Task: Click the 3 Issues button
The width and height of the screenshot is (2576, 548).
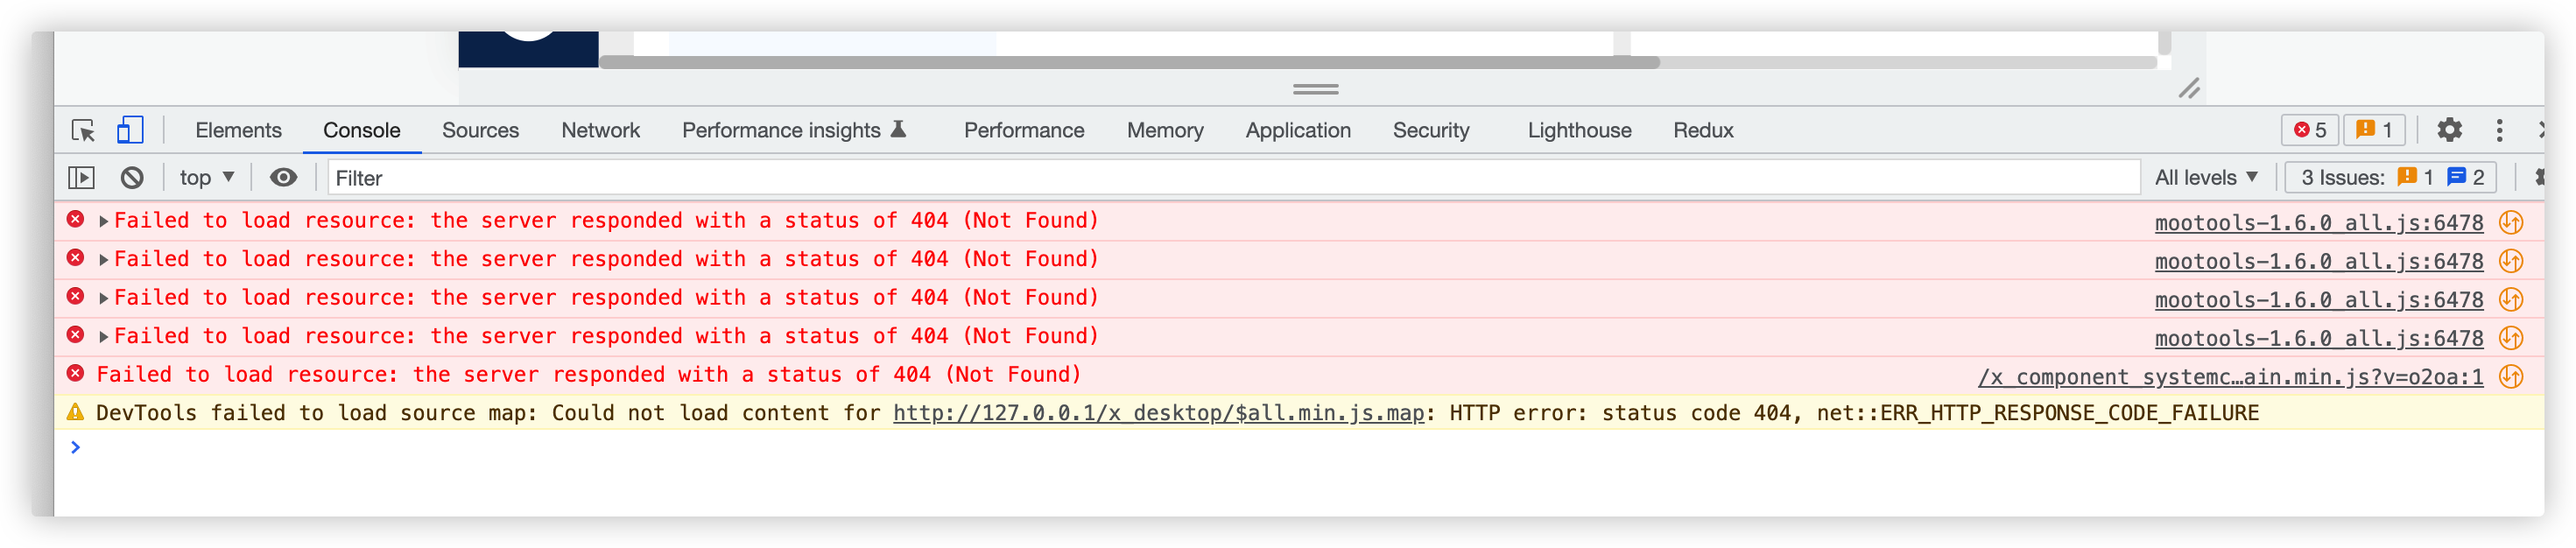Action: coord(2390,178)
